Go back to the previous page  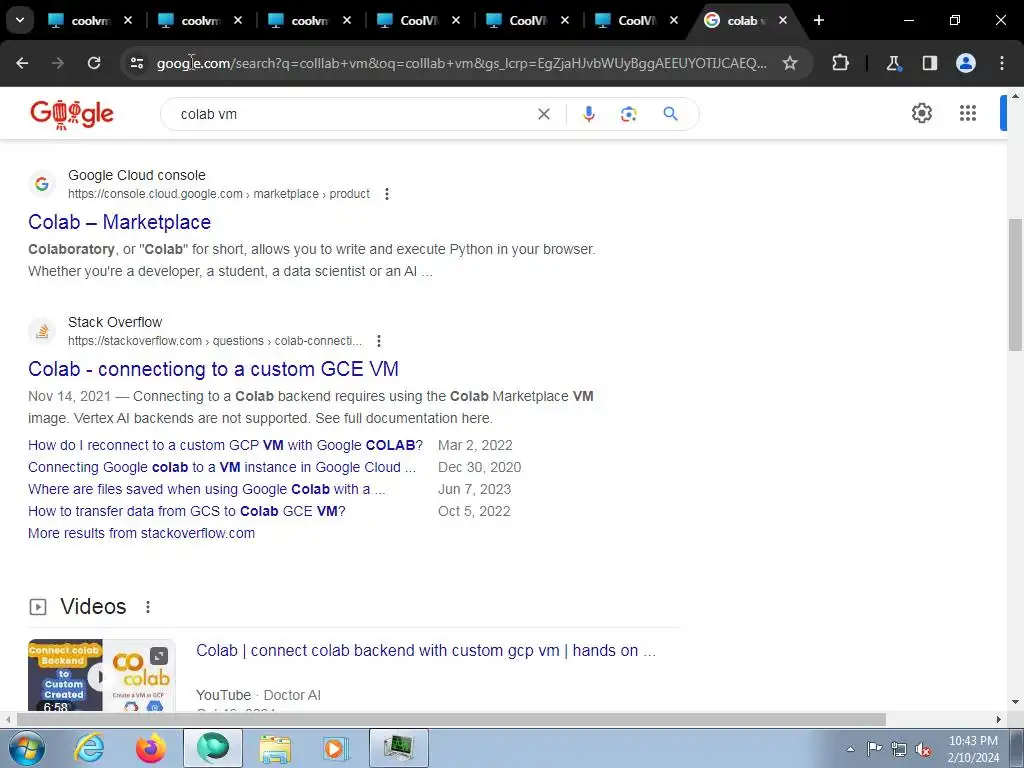point(22,63)
